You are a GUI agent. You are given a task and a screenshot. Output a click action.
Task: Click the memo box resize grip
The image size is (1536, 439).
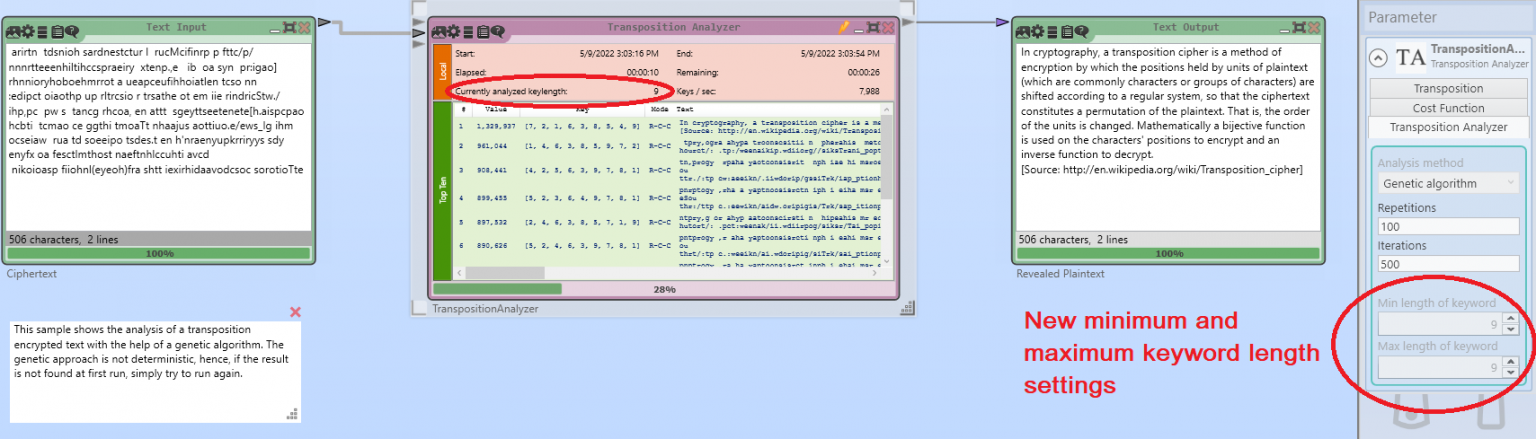(x=293, y=414)
